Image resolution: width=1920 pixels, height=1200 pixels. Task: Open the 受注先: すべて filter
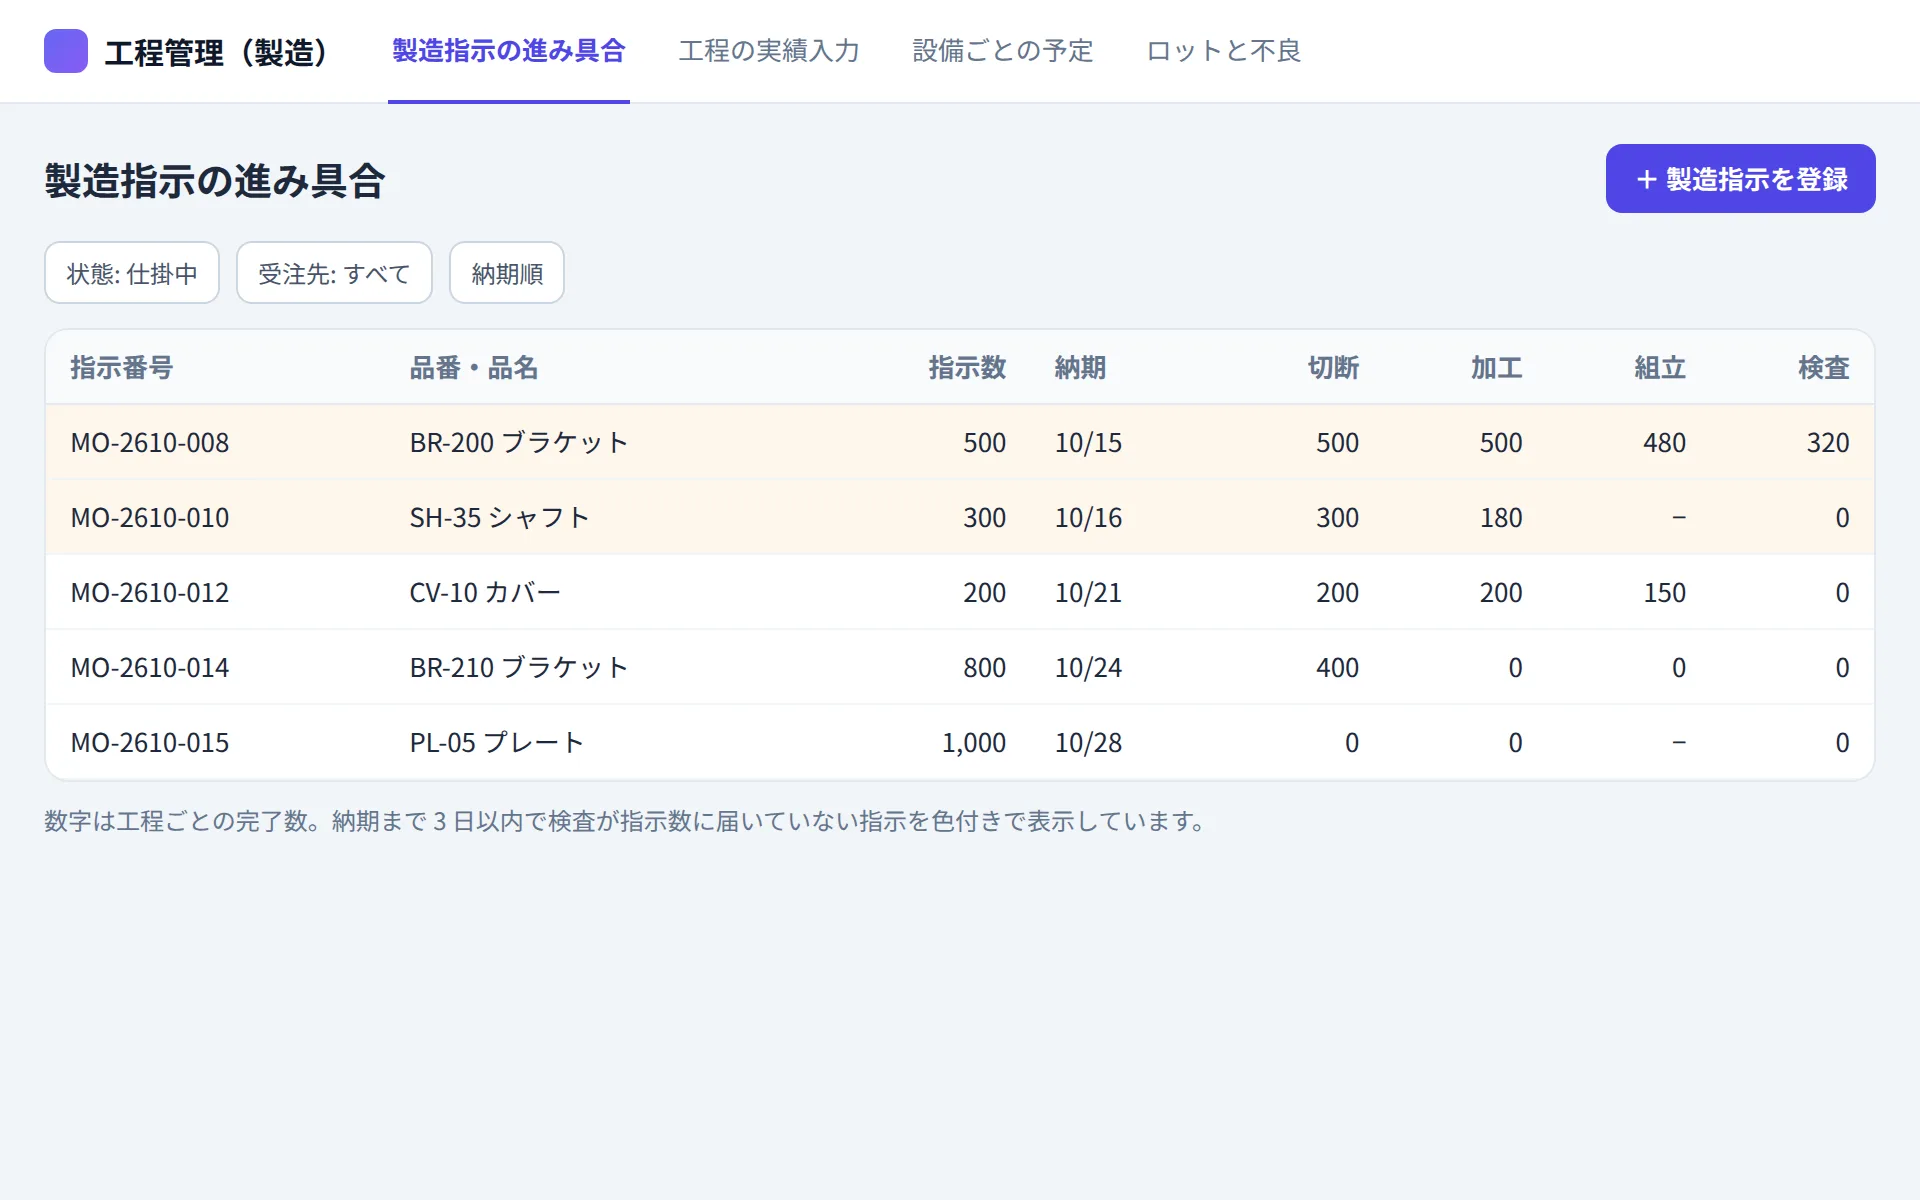334,273
